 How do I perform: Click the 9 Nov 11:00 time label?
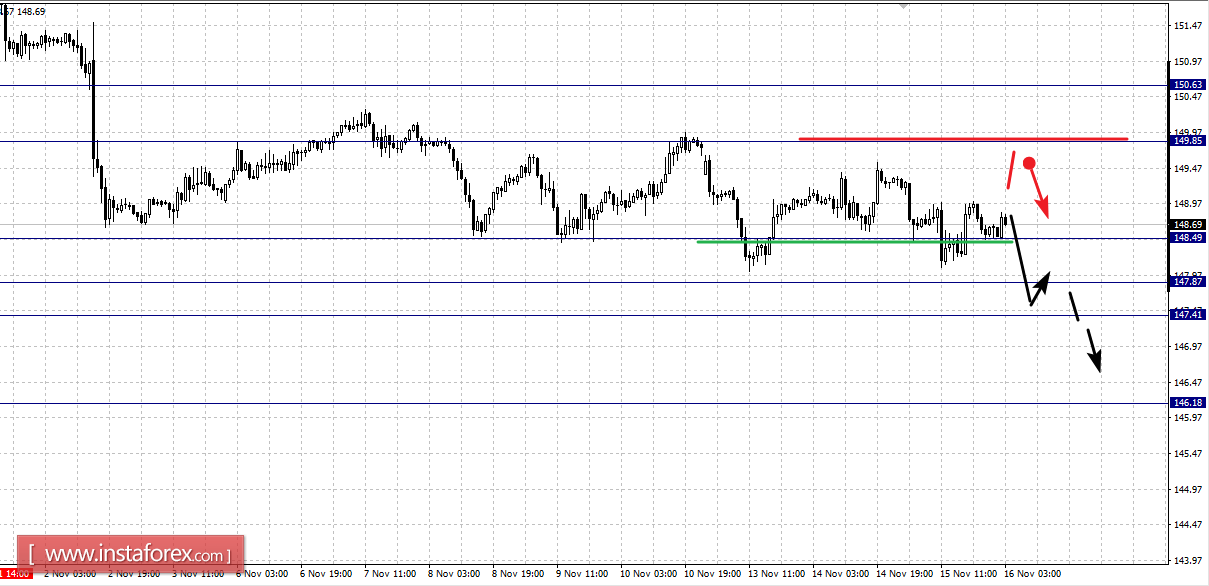(582, 576)
